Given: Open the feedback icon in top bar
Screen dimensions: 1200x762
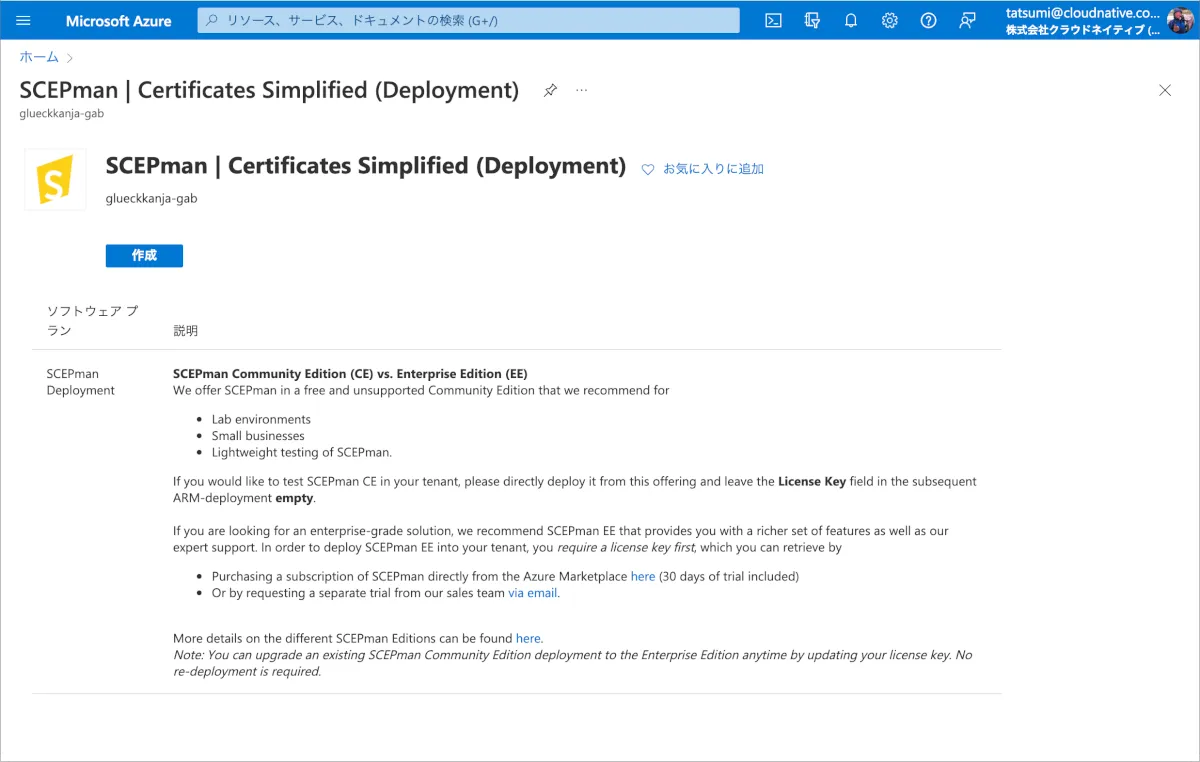Looking at the screenshot, I should [x=967, y=21].
